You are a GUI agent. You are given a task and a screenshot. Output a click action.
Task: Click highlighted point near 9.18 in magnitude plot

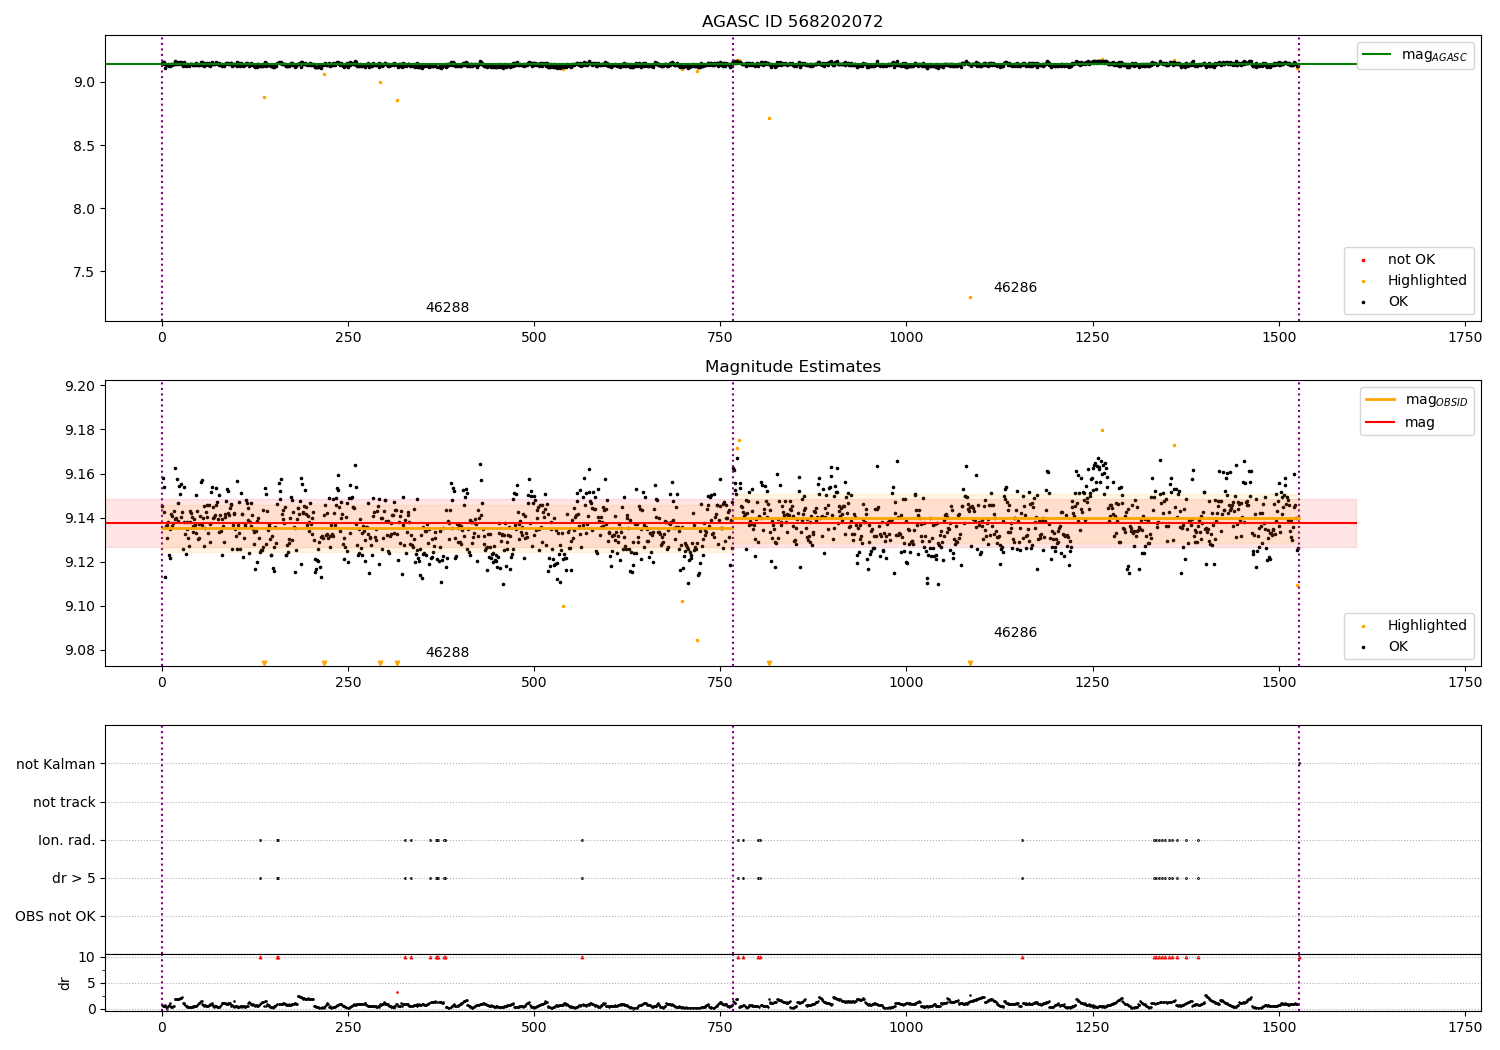click(x=1102, y=430)
